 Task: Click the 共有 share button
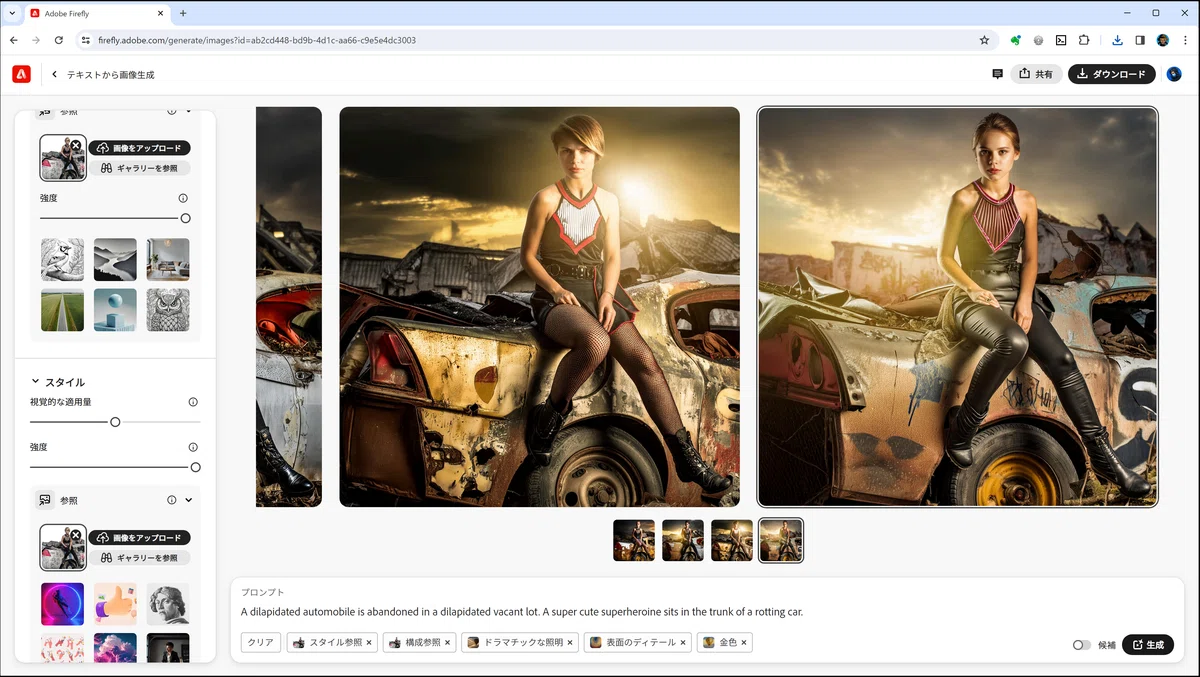pyautogui.click(x=1036, y=74)
